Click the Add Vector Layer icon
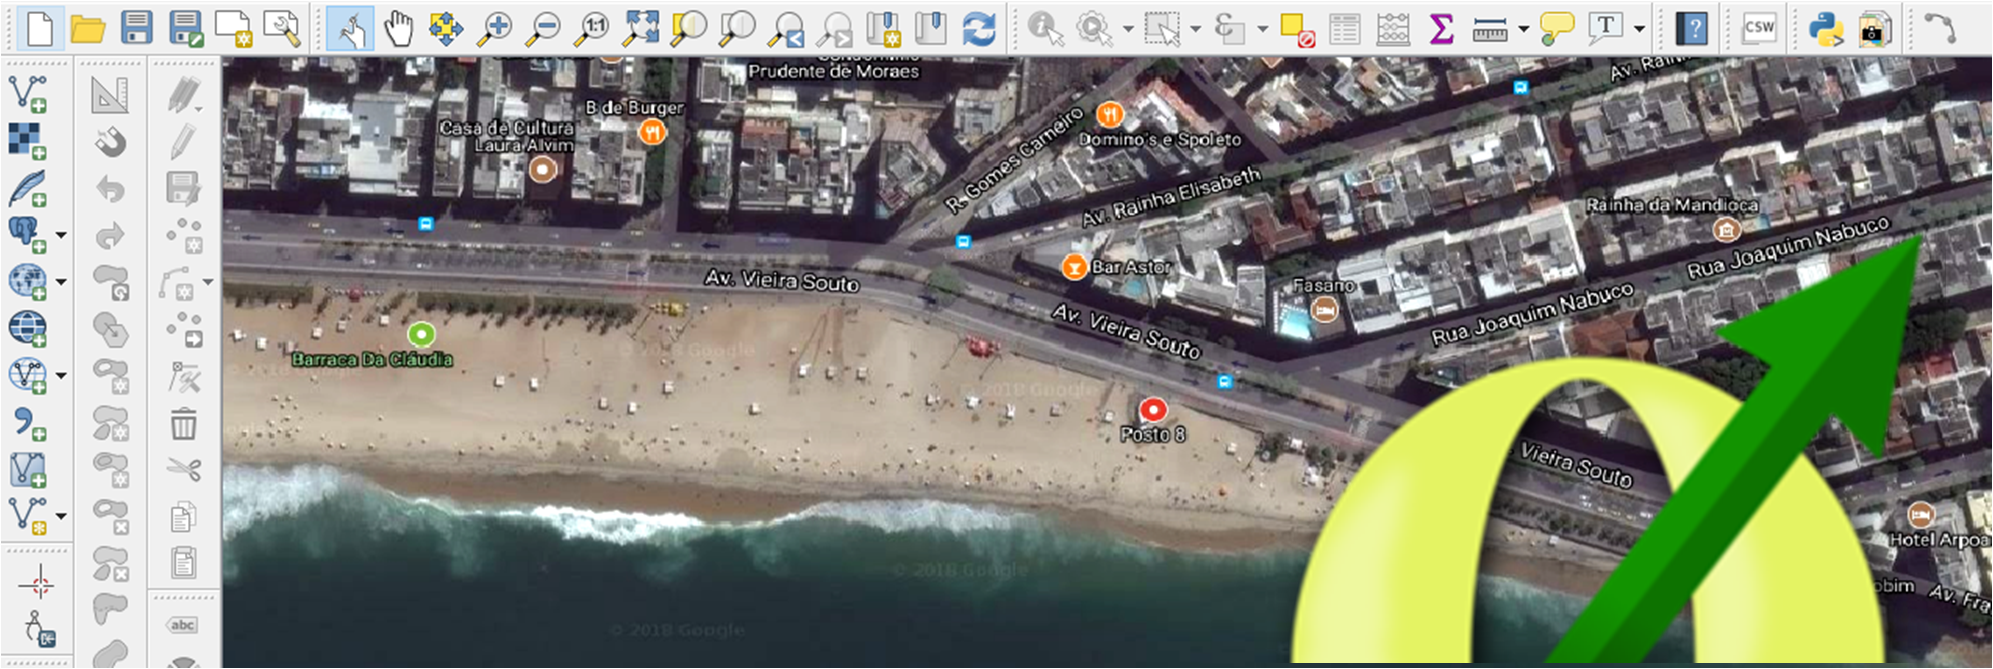The image size is (1993, 669). click(x=27, y=93)
